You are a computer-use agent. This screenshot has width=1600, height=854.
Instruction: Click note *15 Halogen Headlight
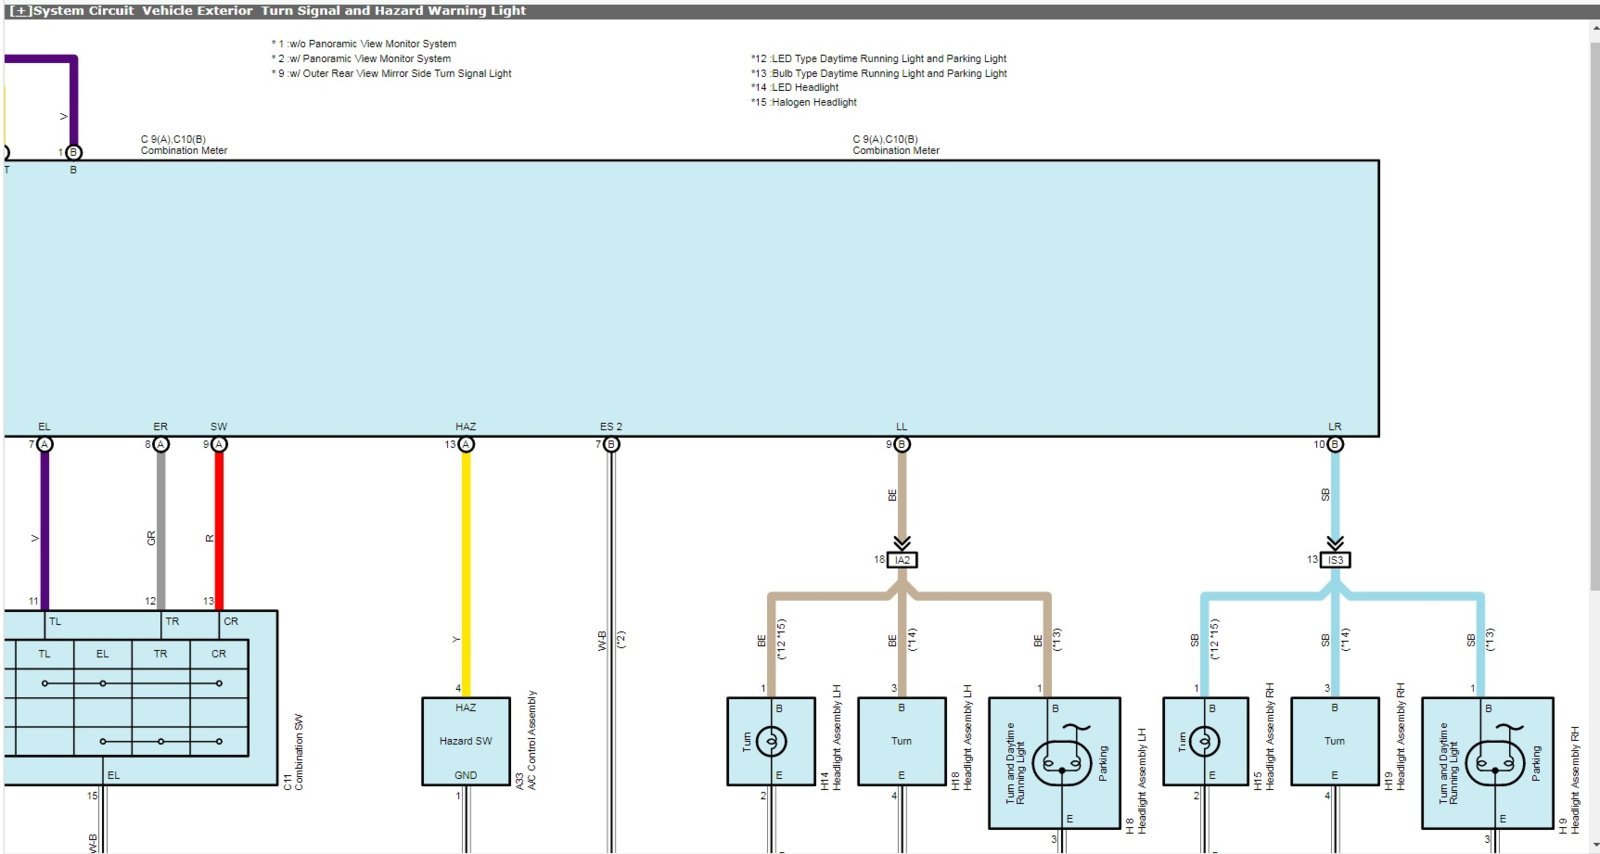point(804,102)
